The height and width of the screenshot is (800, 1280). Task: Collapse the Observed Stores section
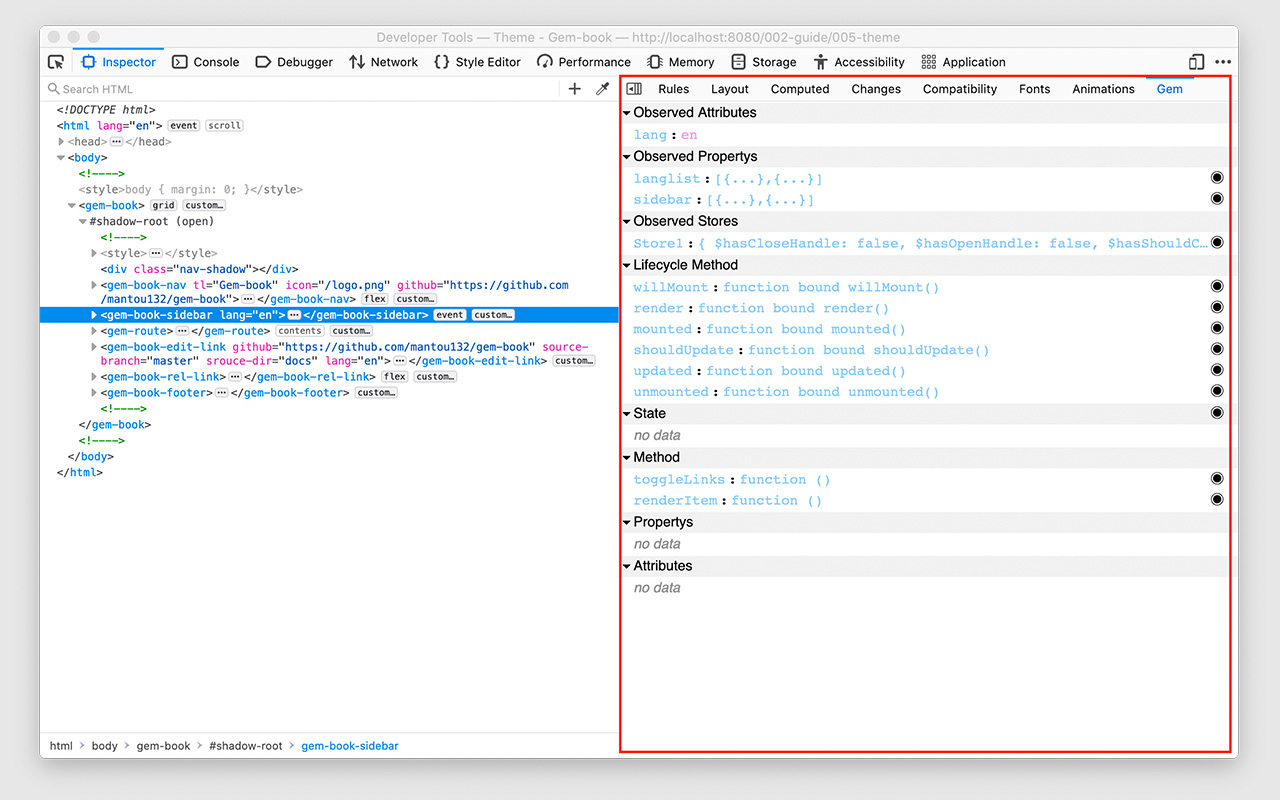627,221
